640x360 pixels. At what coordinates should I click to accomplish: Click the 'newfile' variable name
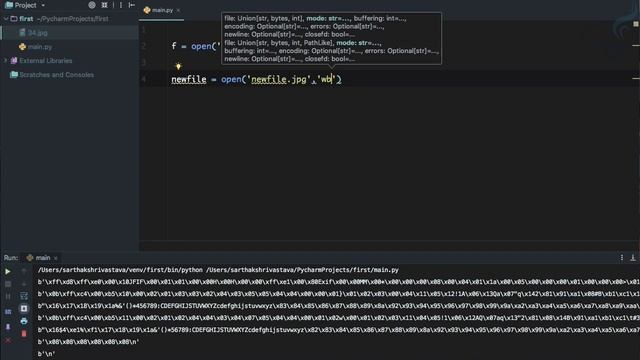189,79
